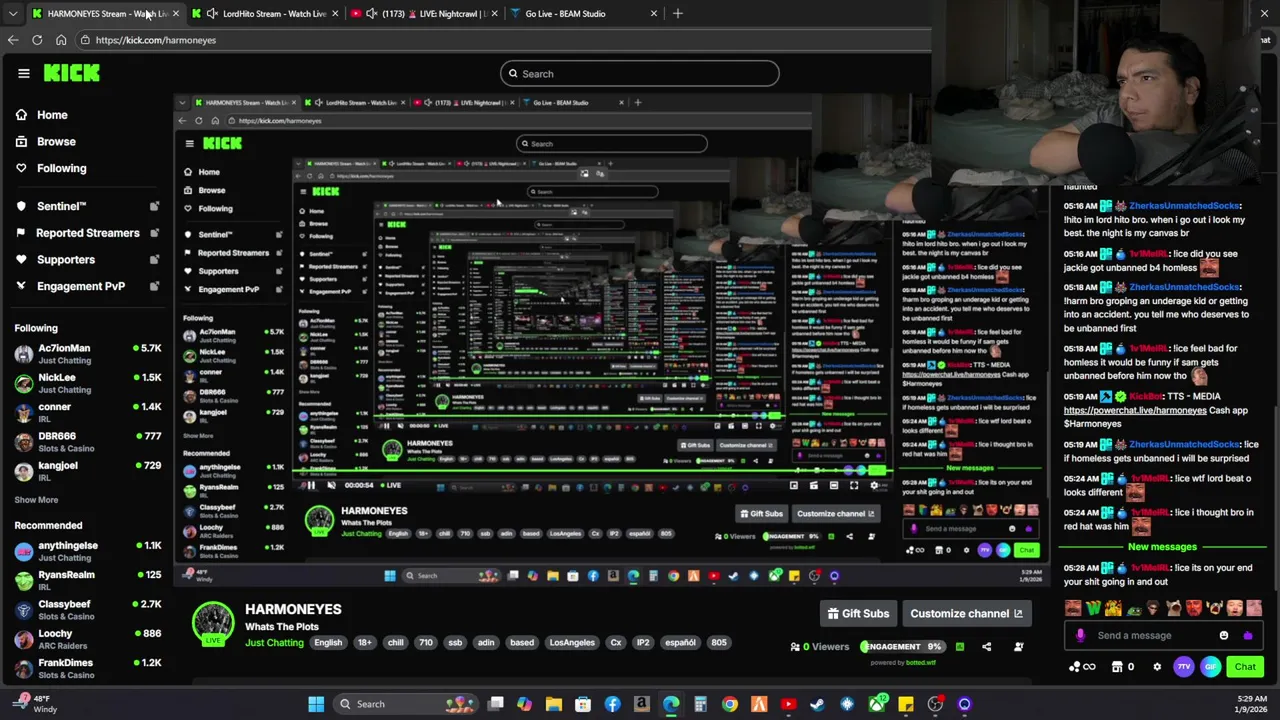Open NickLee channel in Following list

click(88, 383)
